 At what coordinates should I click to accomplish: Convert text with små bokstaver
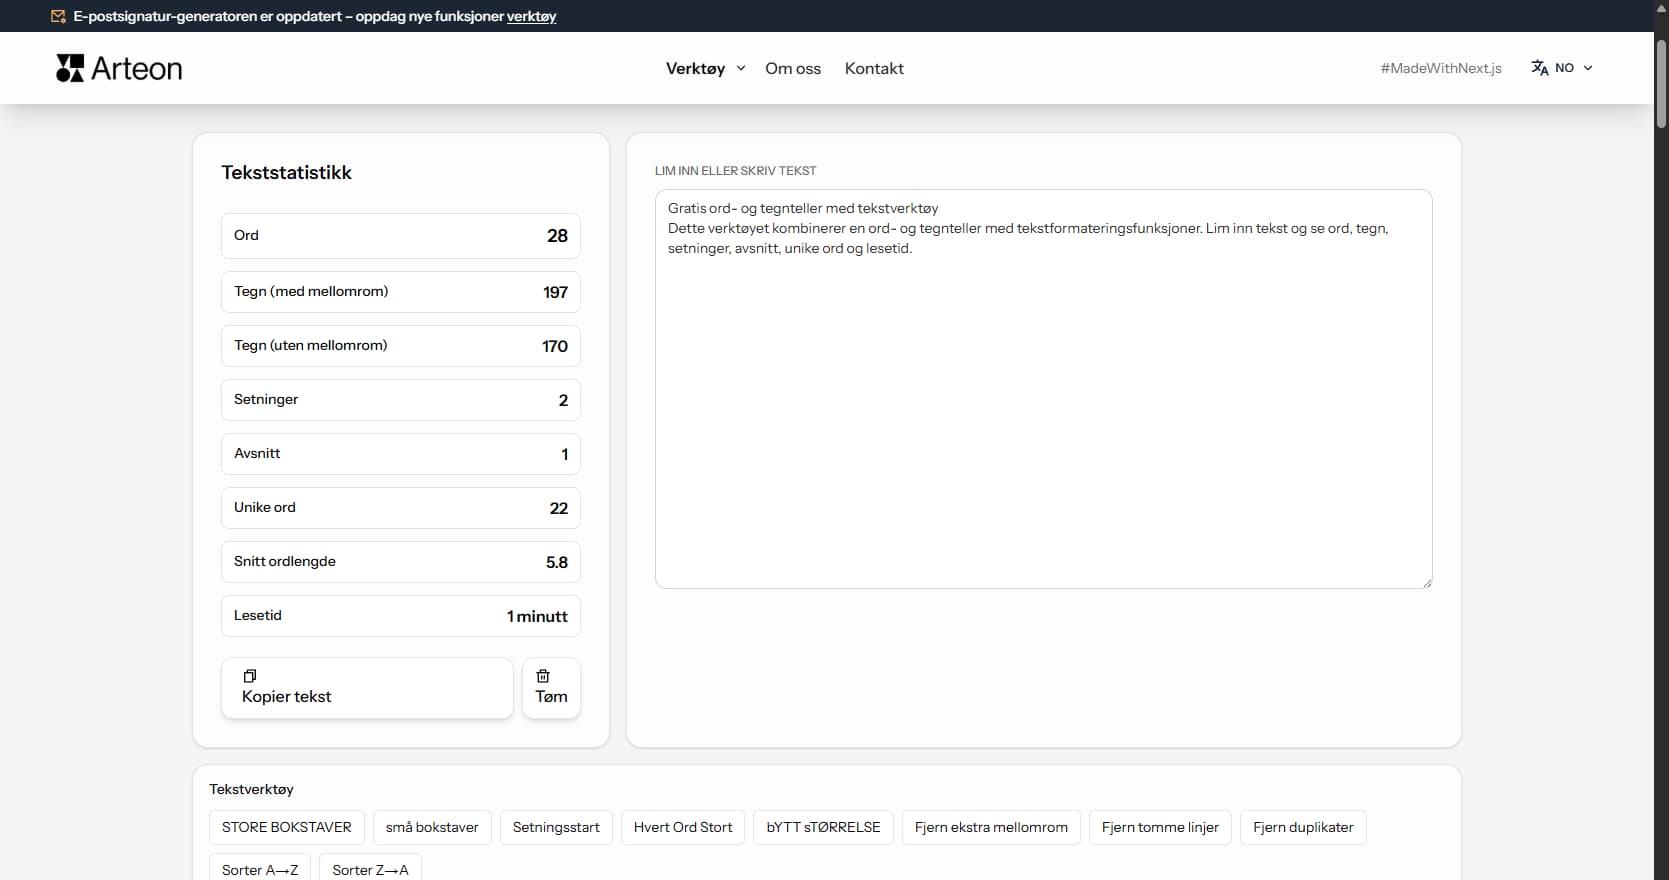point(432,827)
